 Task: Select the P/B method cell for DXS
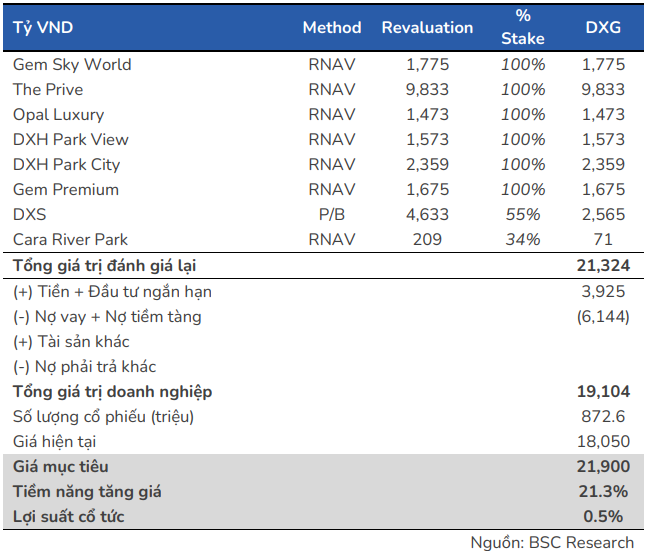tap(331, 214)
